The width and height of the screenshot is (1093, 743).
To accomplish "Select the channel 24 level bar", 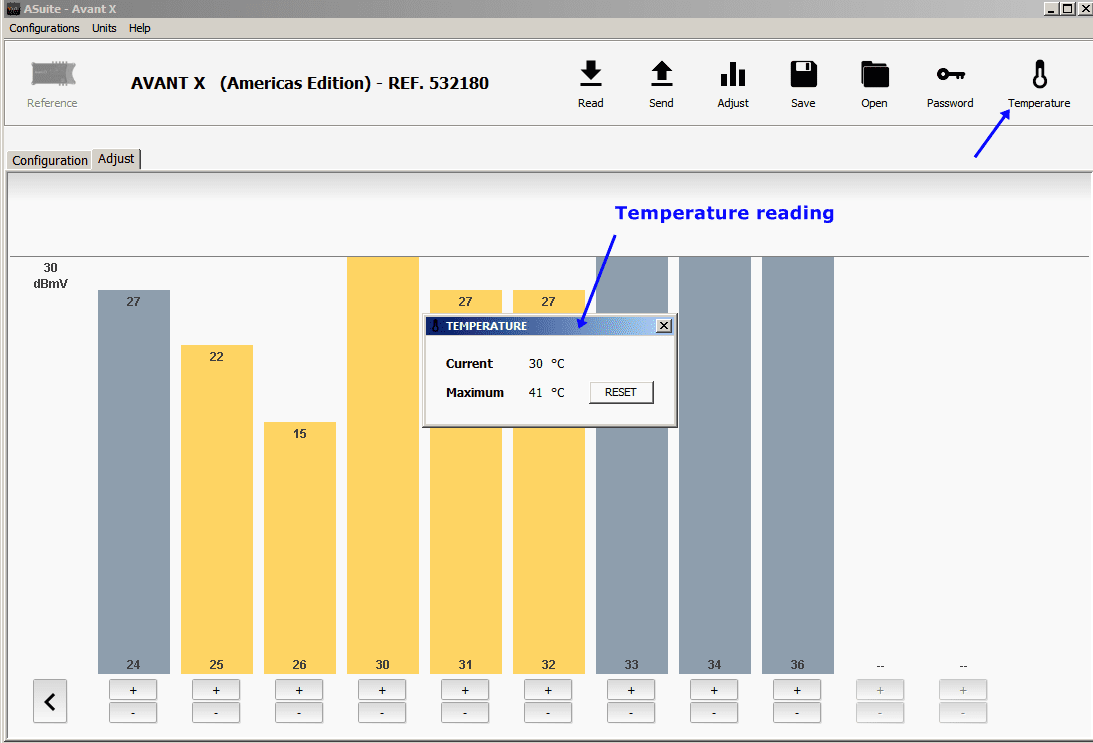I will click(x=134, y=482).
